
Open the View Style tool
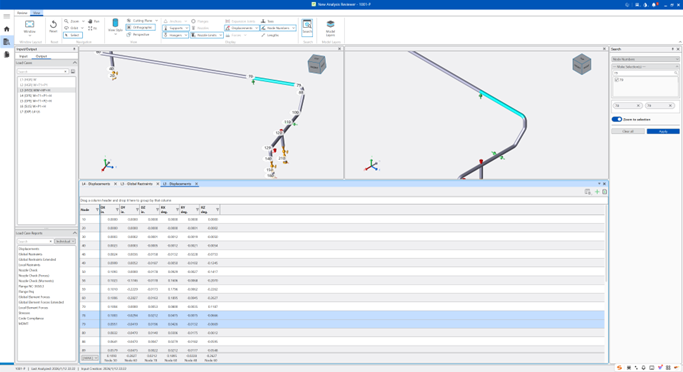[115, 26]
